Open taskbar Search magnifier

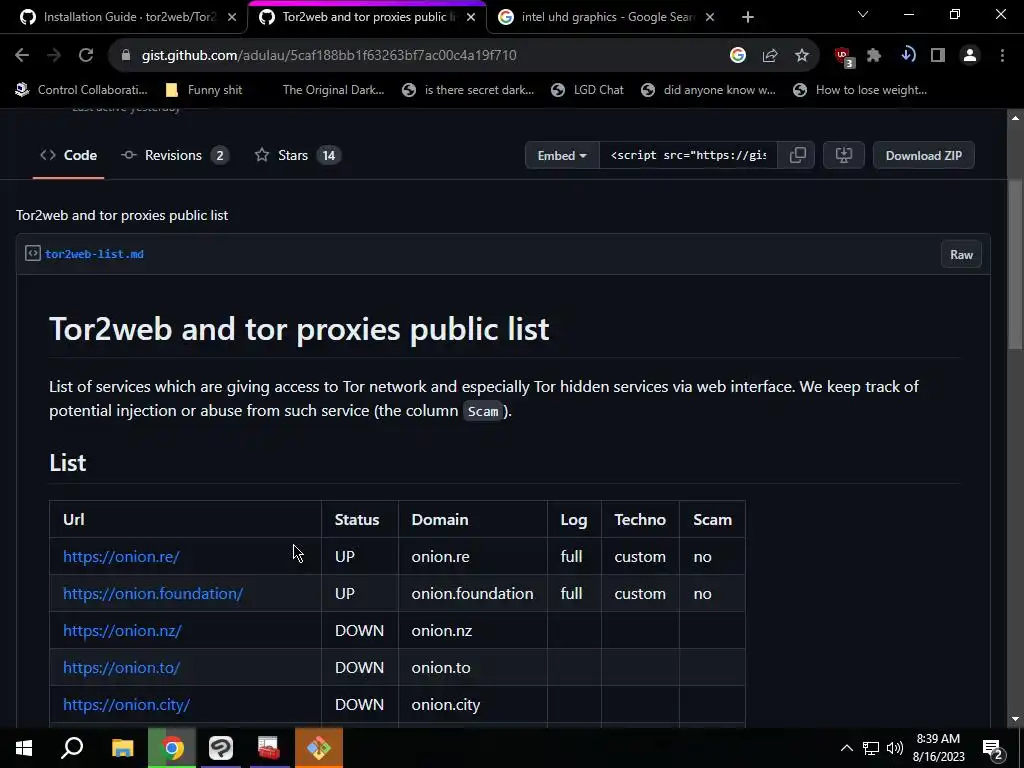[x=72, y=748]
